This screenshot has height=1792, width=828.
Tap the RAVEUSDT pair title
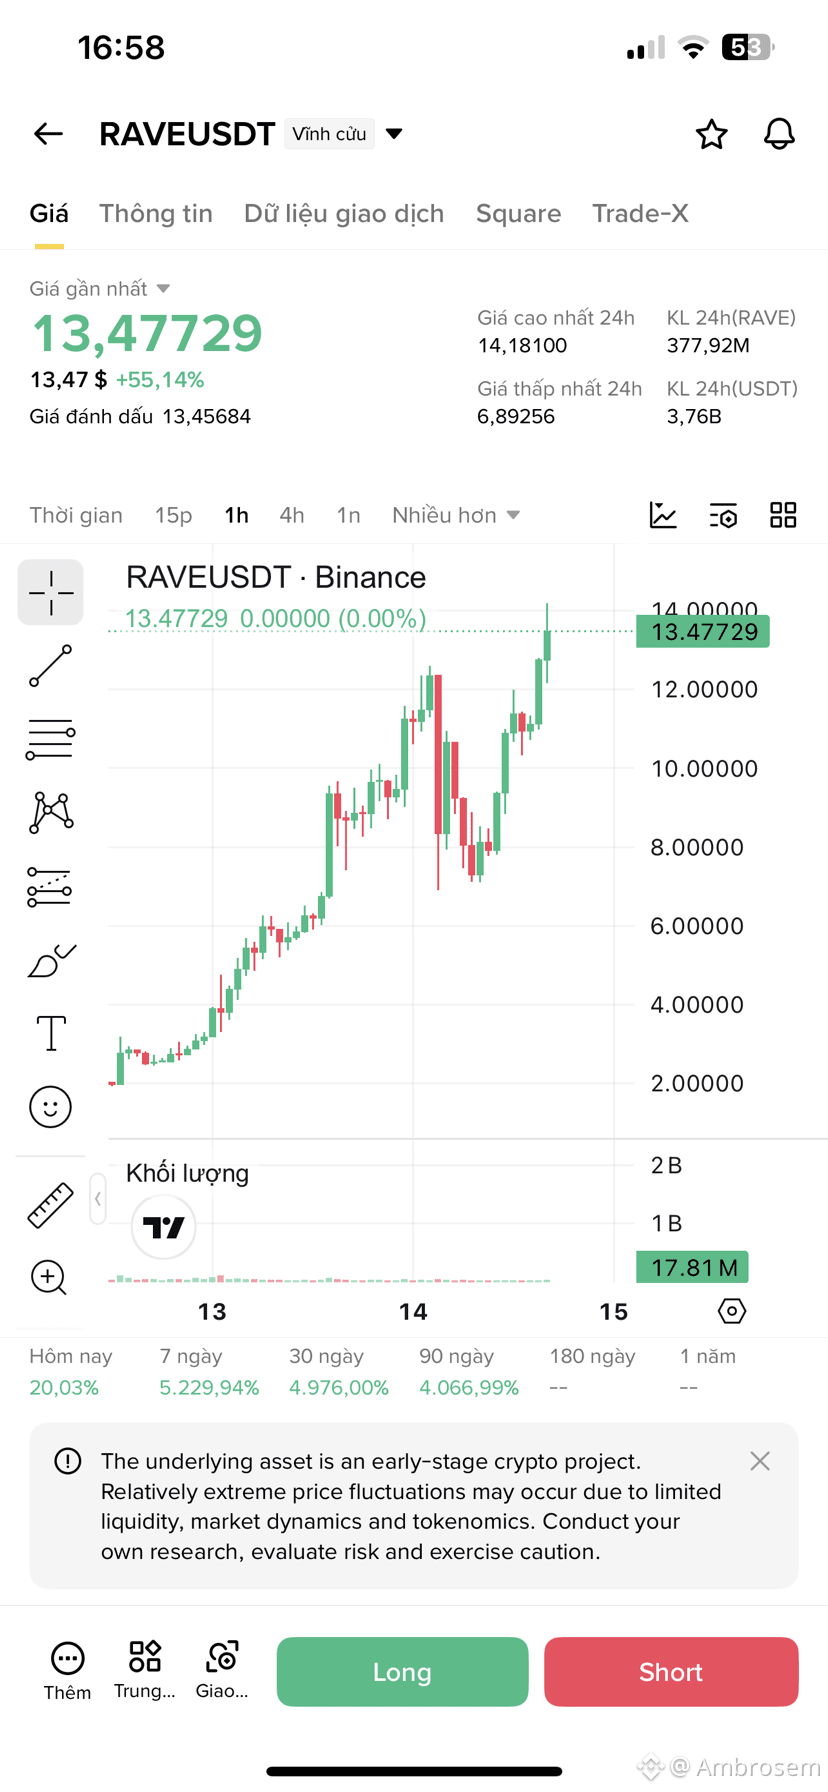(x=187, y=134)
